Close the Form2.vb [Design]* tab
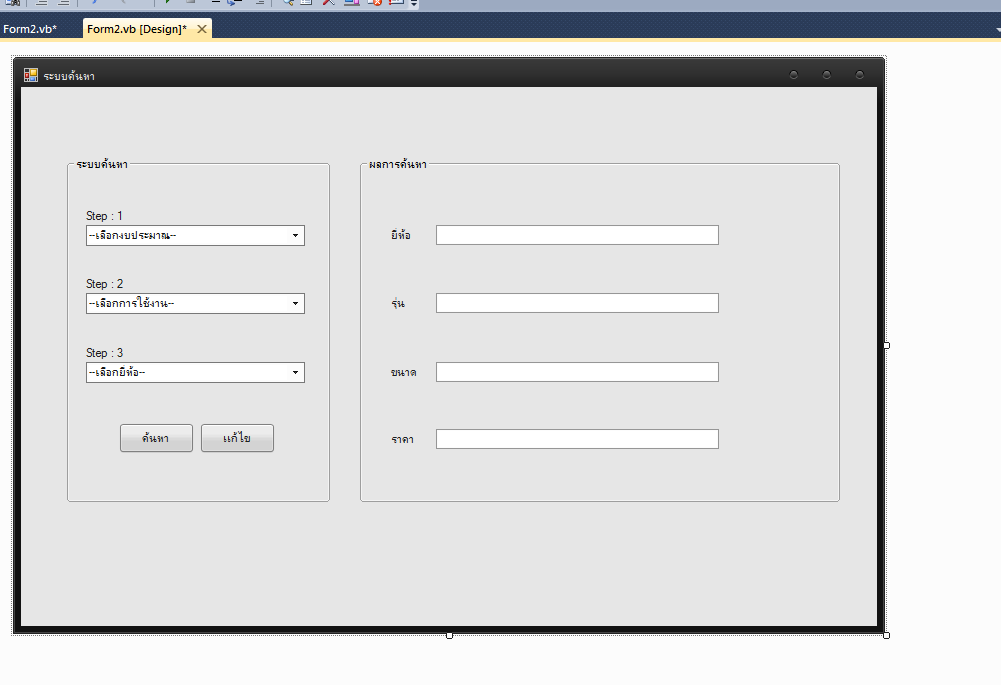The width and height of the screenshot is (1001, 685). click(202, 29)
